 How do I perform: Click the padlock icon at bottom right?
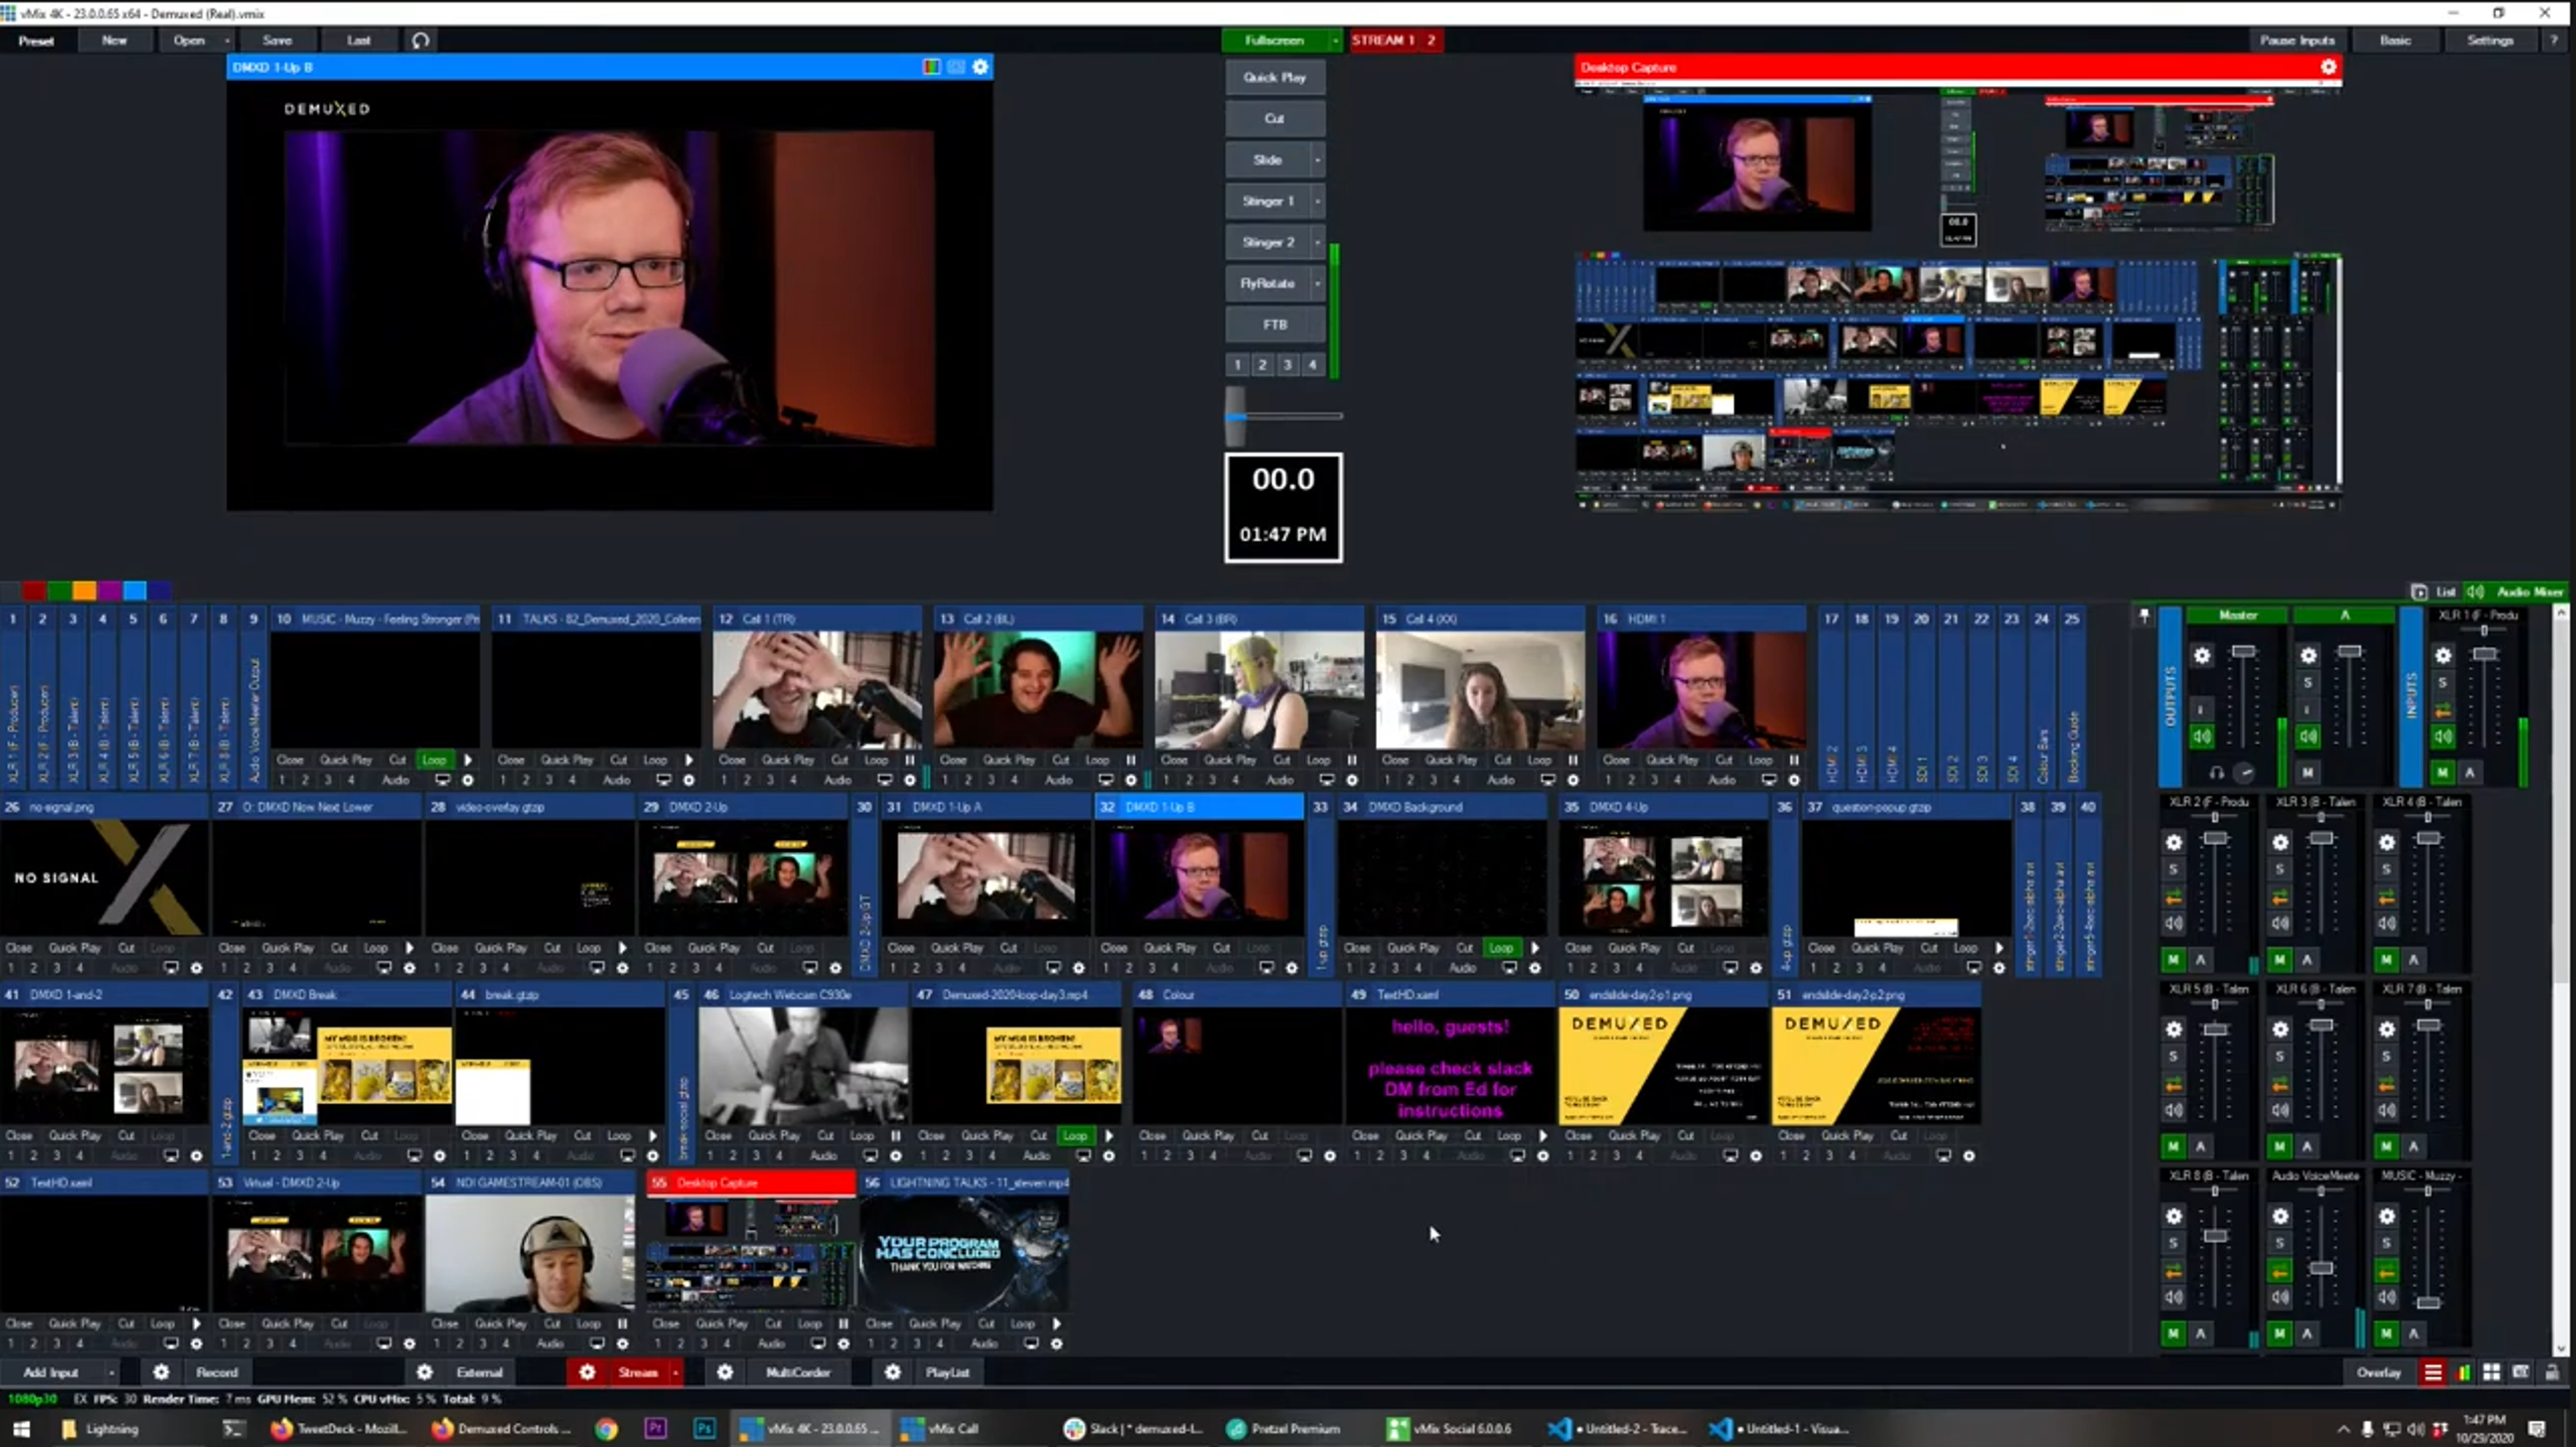coord(2551,1372)
